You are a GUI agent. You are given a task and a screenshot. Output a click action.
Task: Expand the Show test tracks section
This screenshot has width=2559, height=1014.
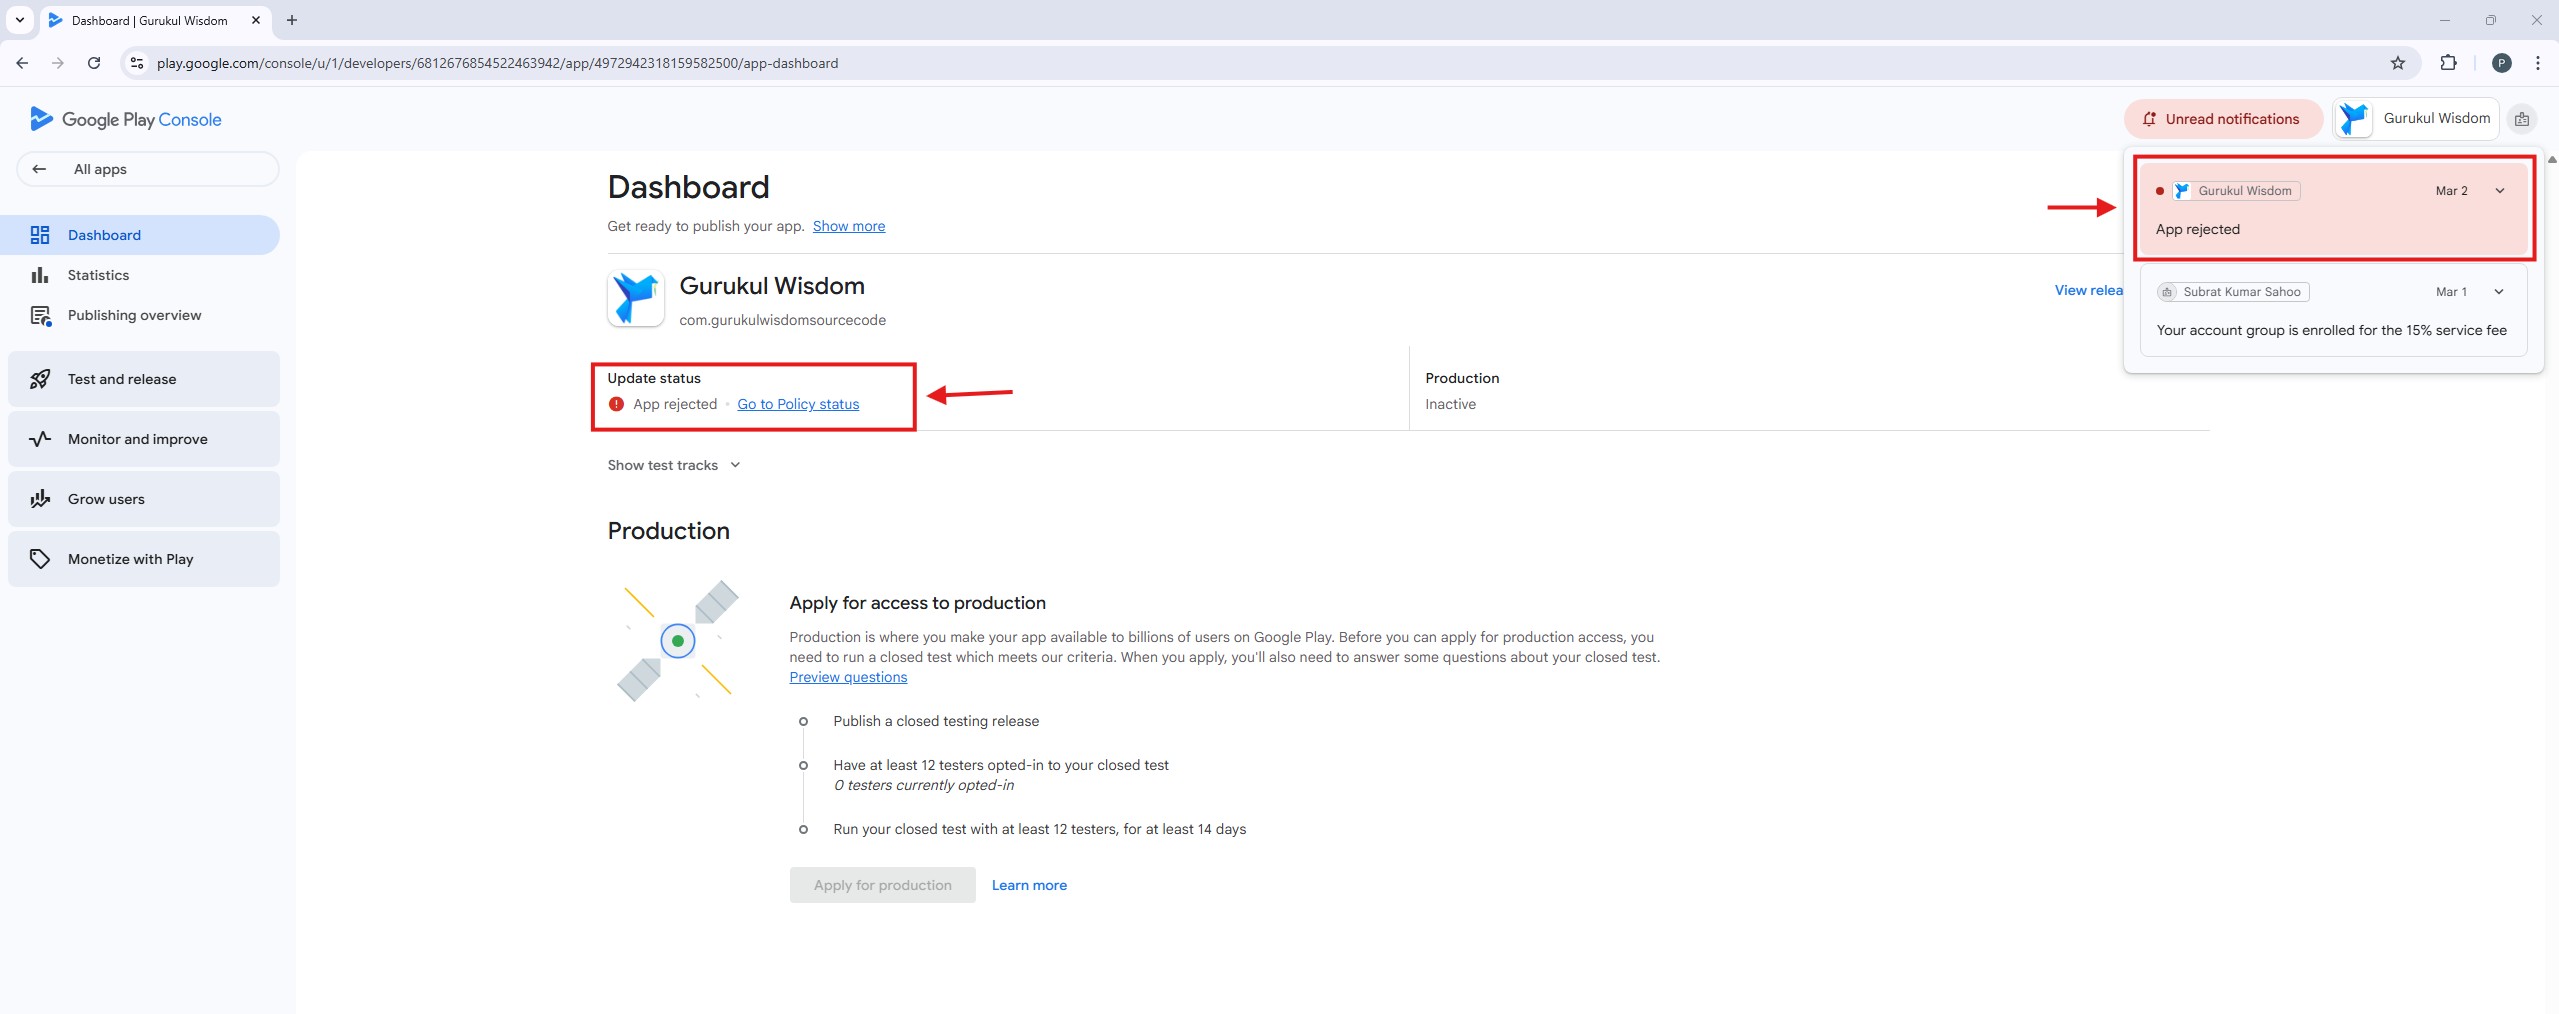coord(673,465)
